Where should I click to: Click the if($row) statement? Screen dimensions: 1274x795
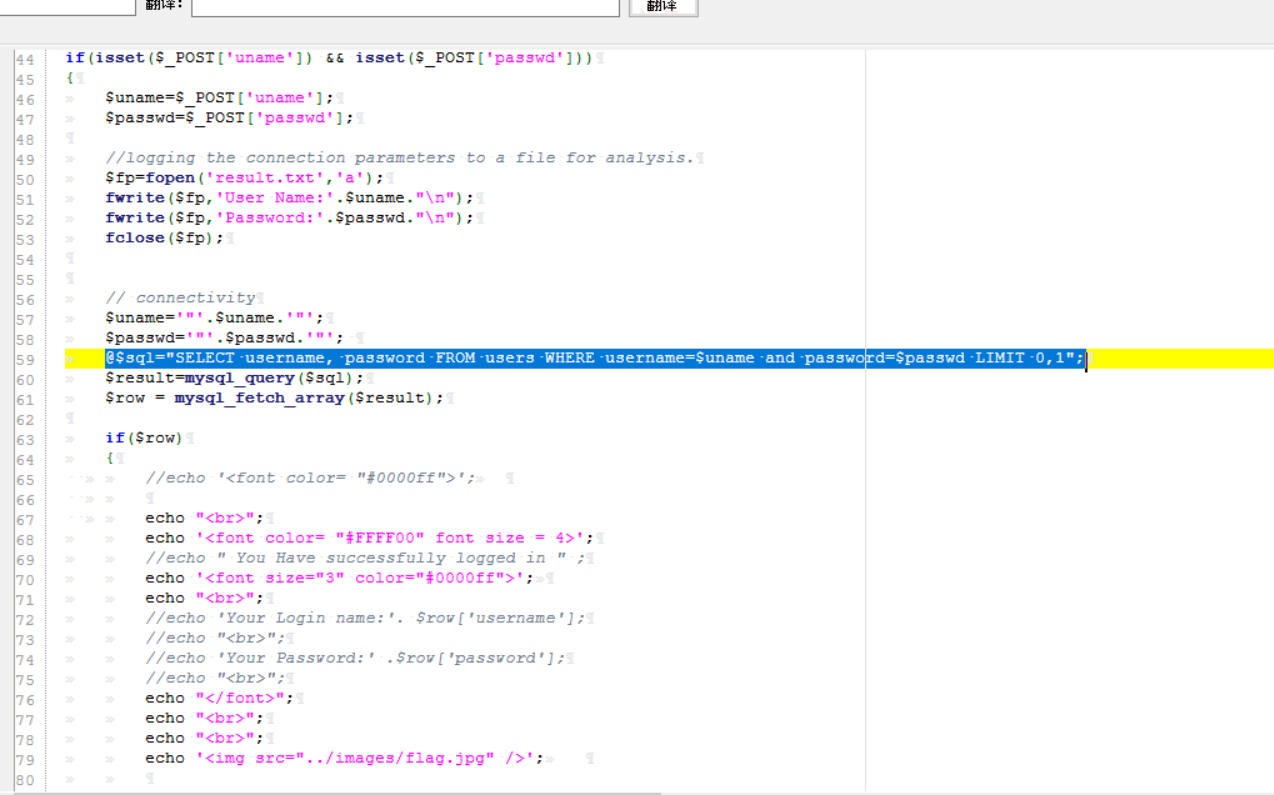point(144,438)
